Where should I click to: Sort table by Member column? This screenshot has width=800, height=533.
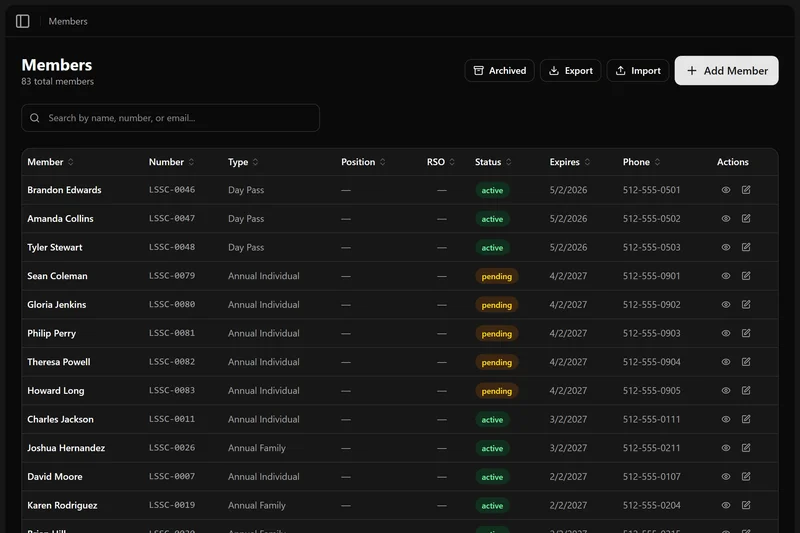[51, 162]
